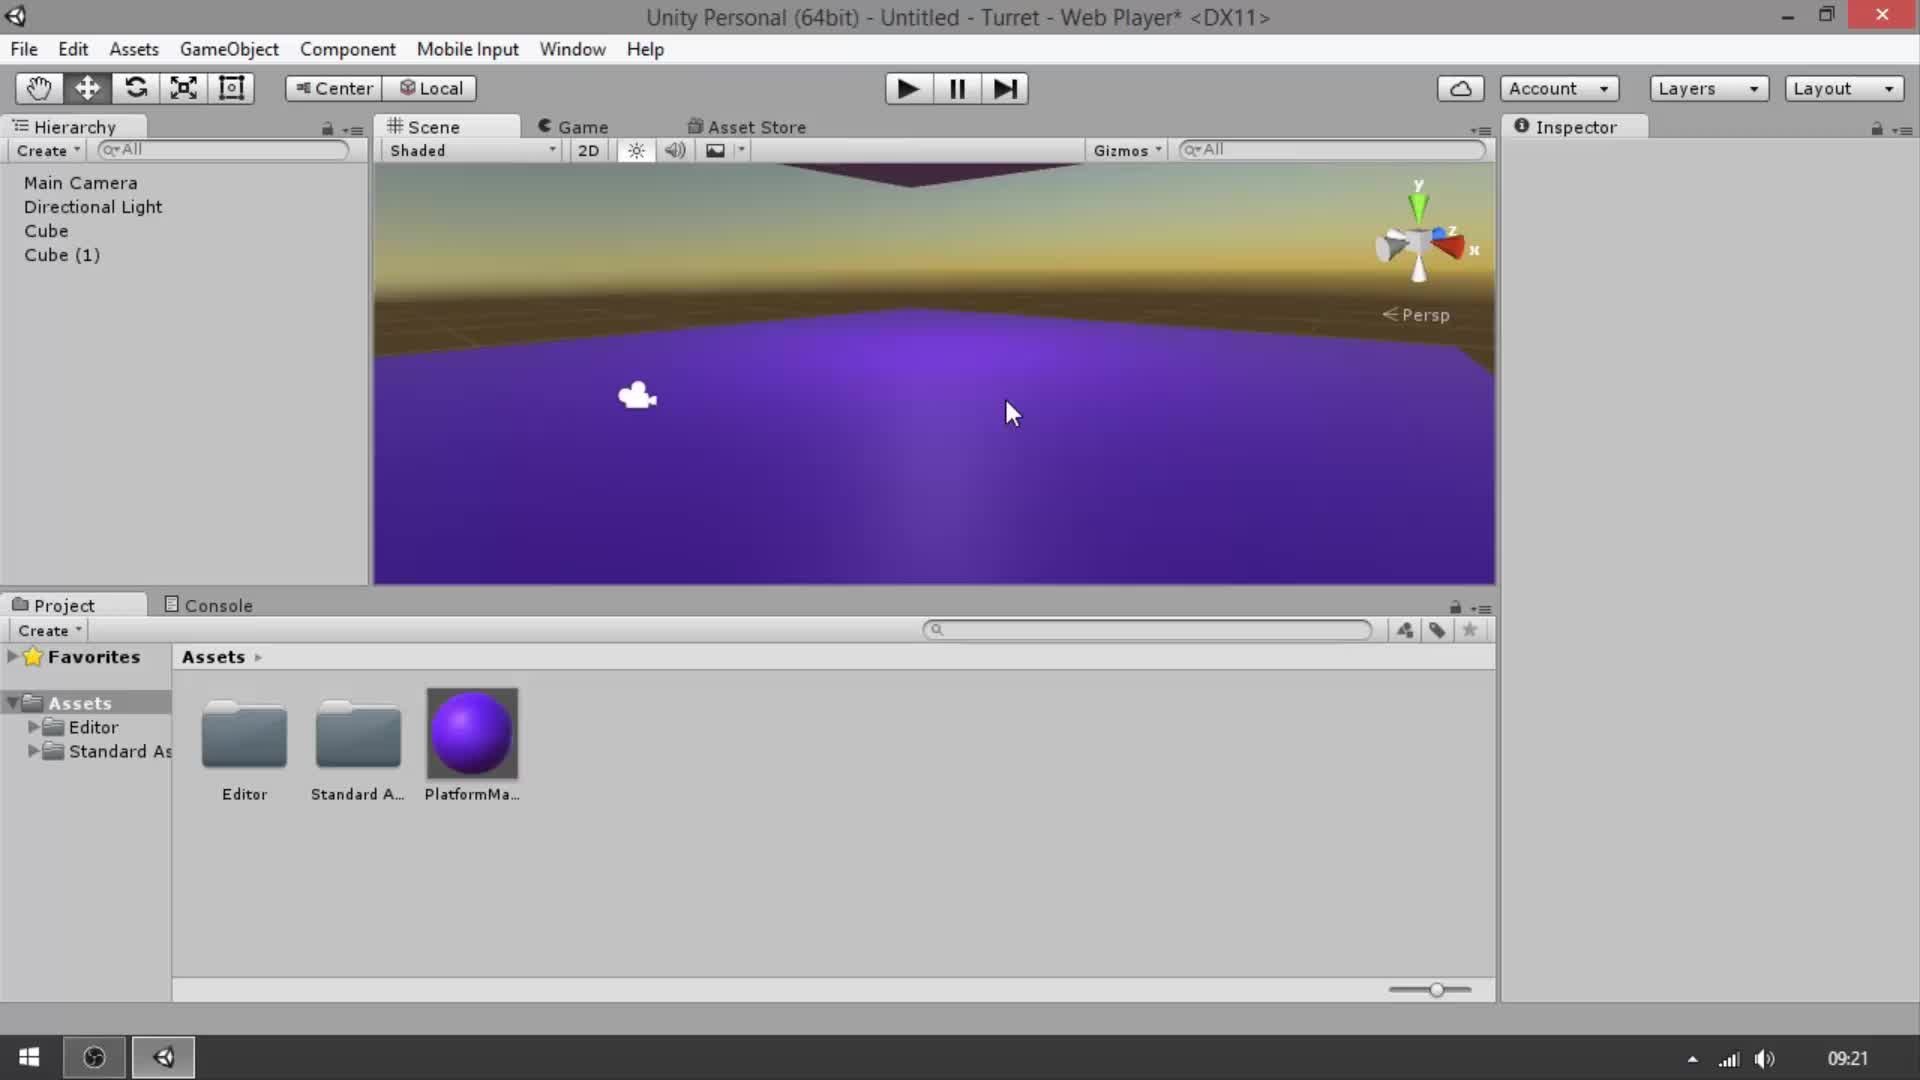
Task: Switch to the Game tab
Action: (x=581, y=126)
